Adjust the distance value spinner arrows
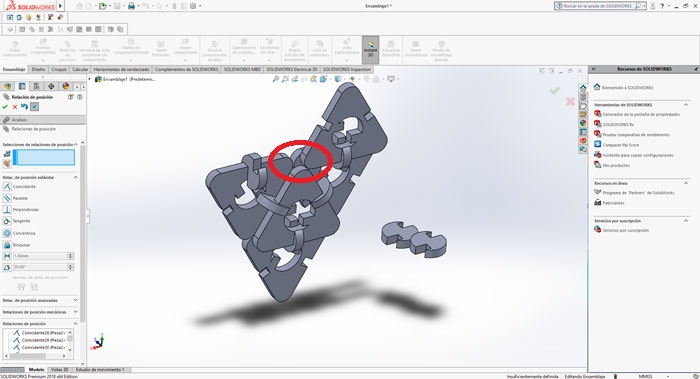This screenshot has width=700, height=379. coord(71,256)
